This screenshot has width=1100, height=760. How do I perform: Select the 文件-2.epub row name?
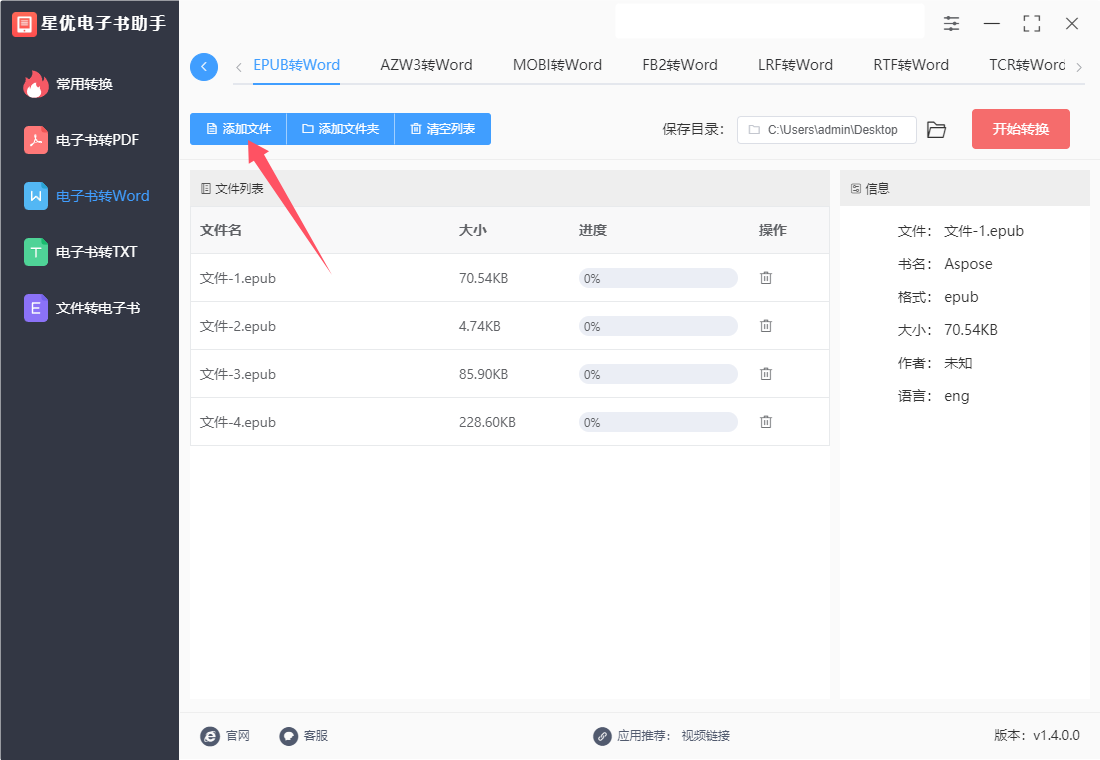(238, 326)
